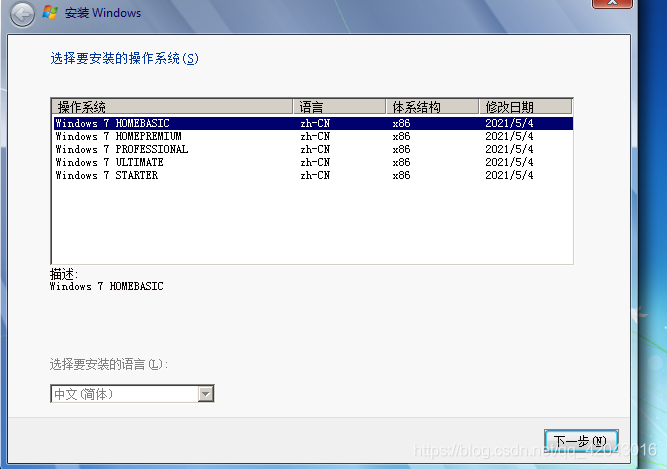
Task: Choose Windows 7 PROFESSIONAL edition
Action: coord(313,149)
